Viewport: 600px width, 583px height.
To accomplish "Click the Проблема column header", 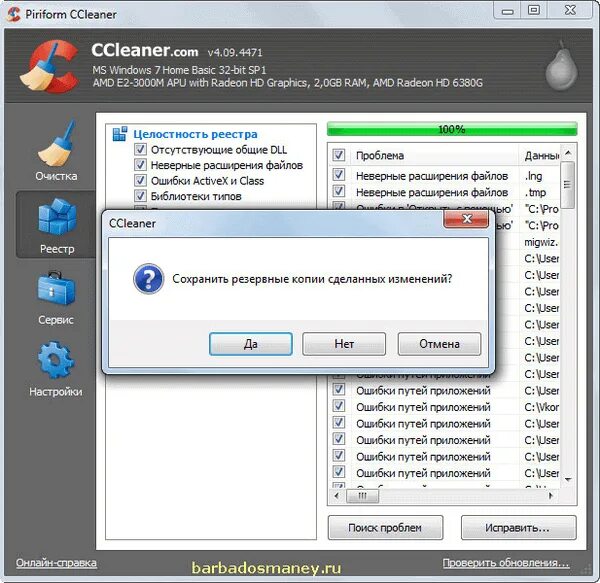I will 434,155.
